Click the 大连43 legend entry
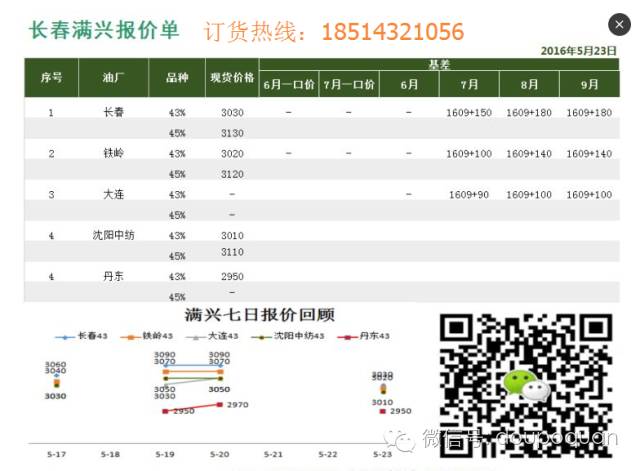 click(x=212, y=336)
